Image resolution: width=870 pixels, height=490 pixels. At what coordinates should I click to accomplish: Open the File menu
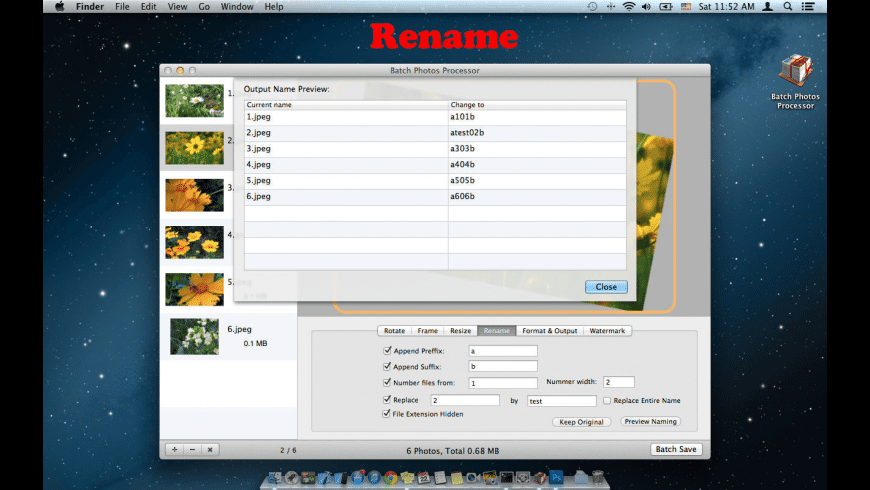[x=122, y=7]
